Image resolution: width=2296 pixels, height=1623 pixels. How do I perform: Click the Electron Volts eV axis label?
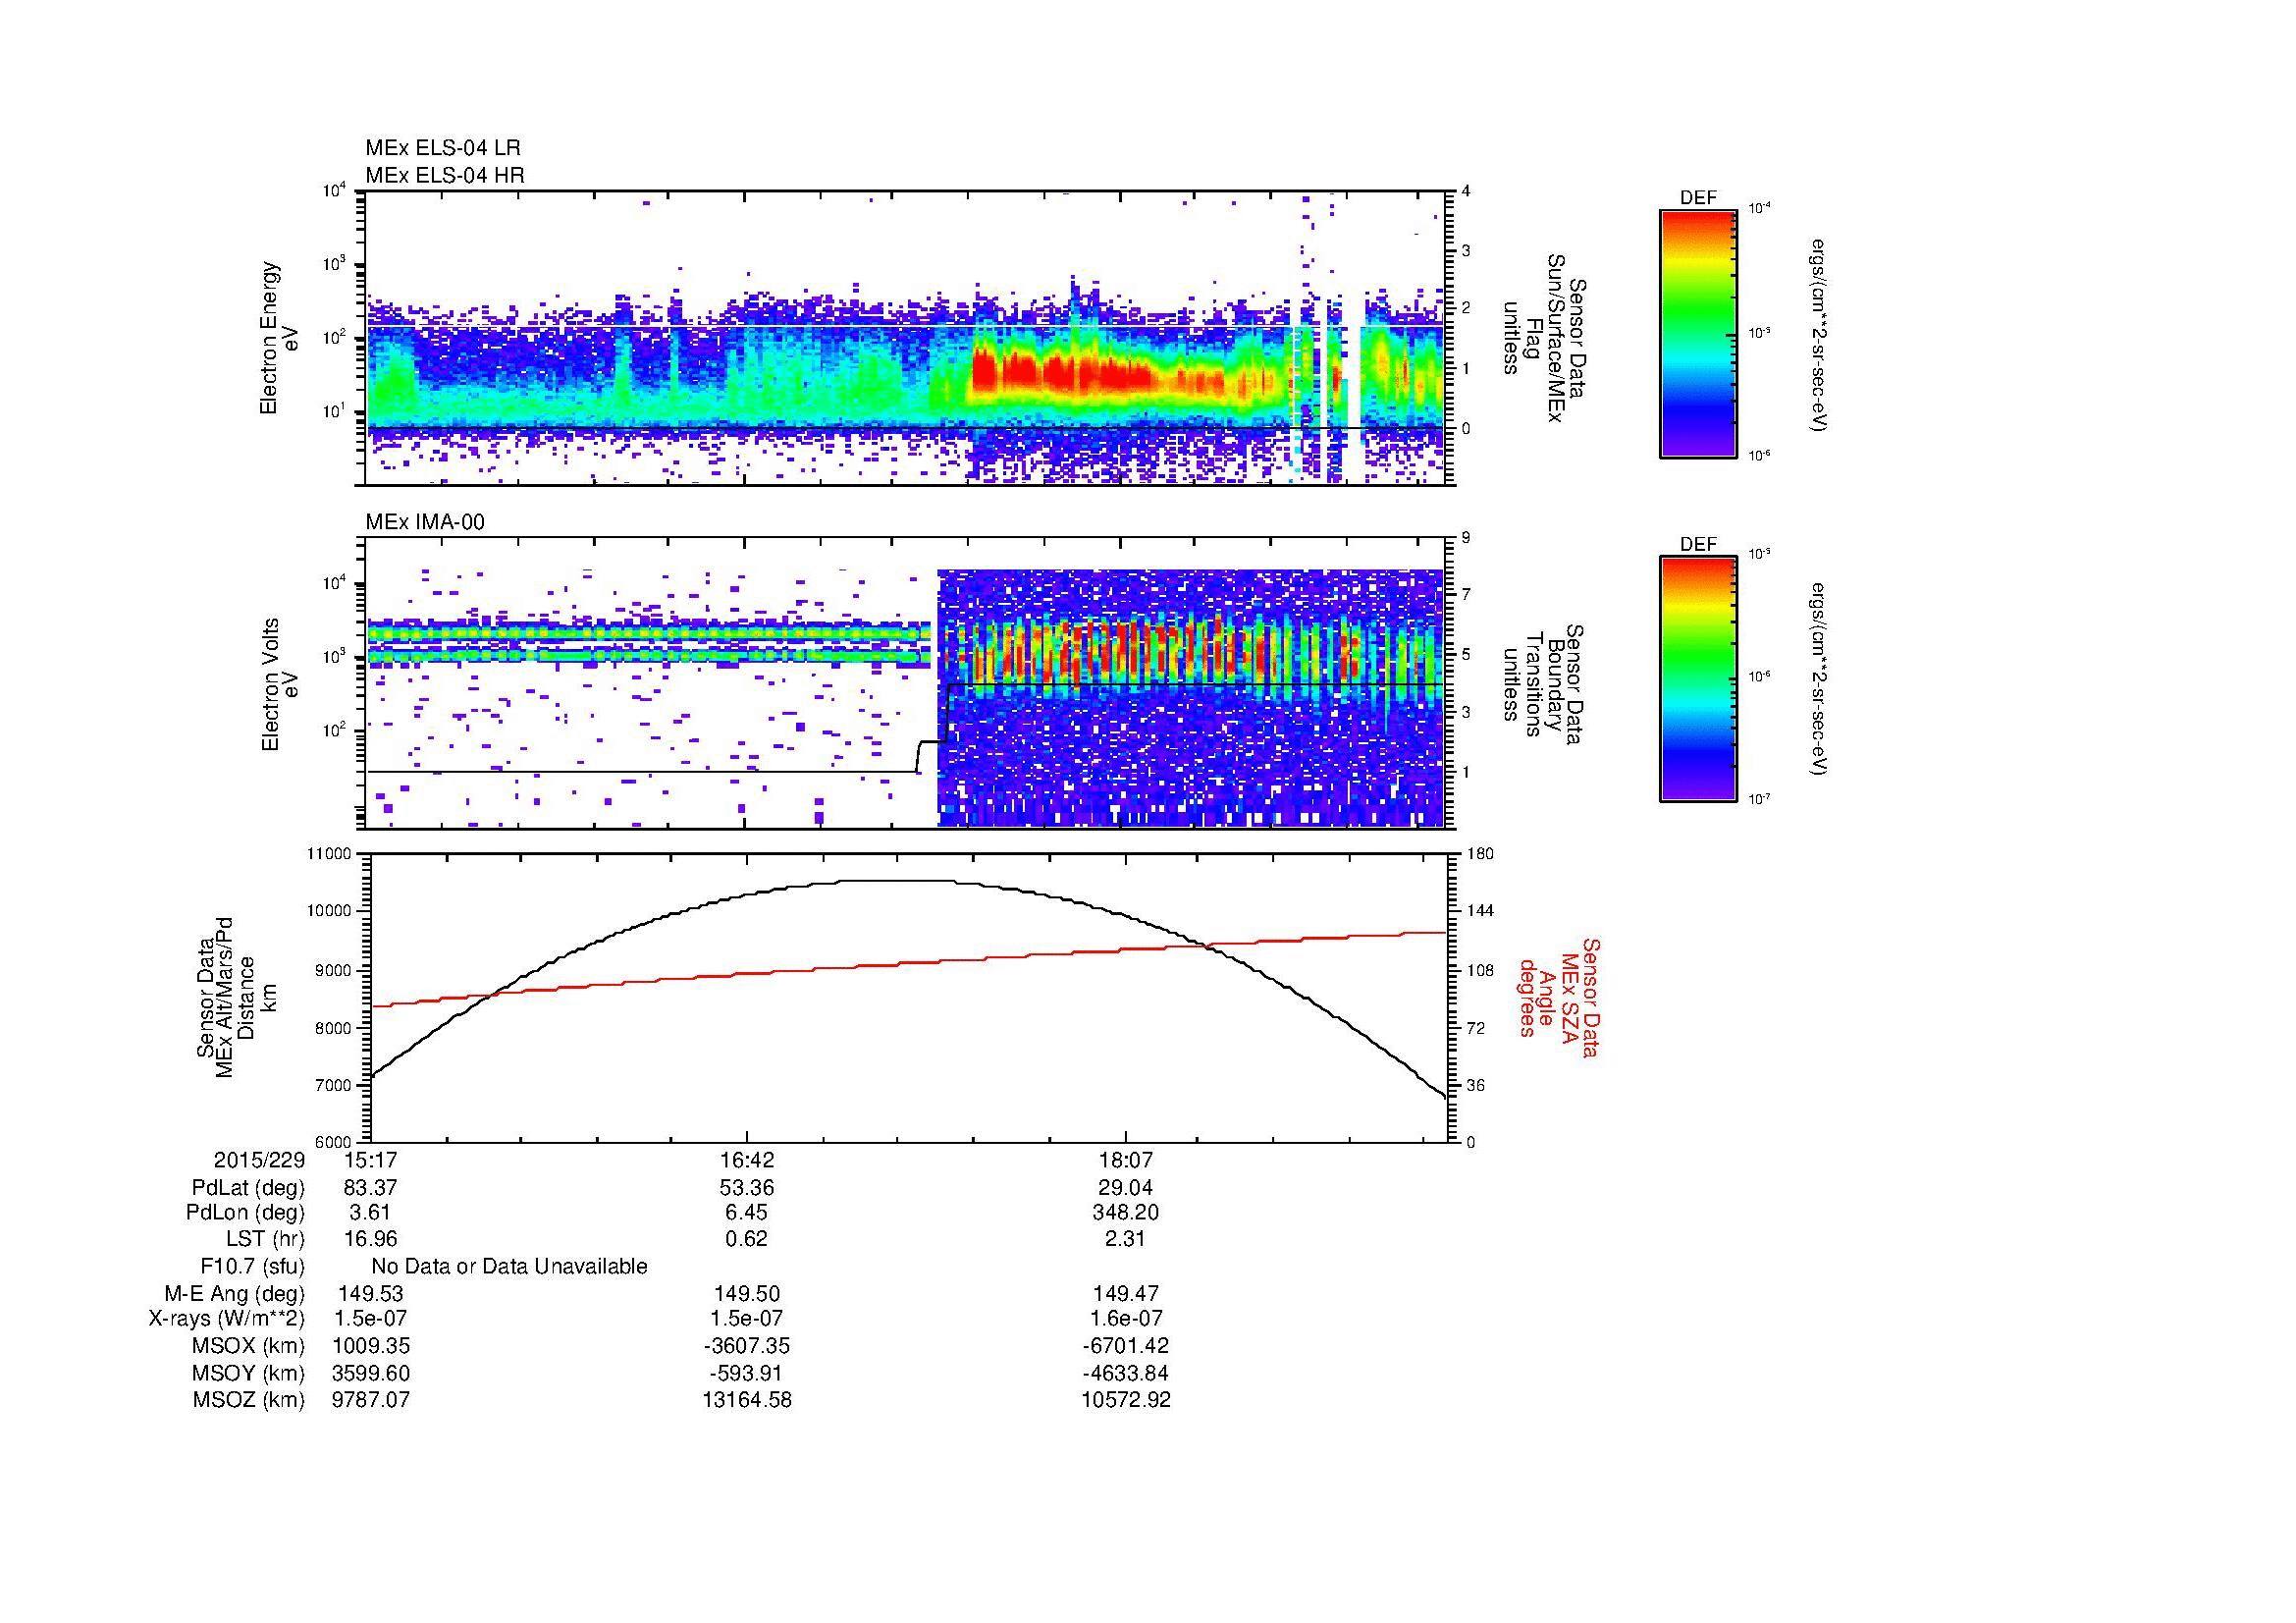tap(279, 685)
